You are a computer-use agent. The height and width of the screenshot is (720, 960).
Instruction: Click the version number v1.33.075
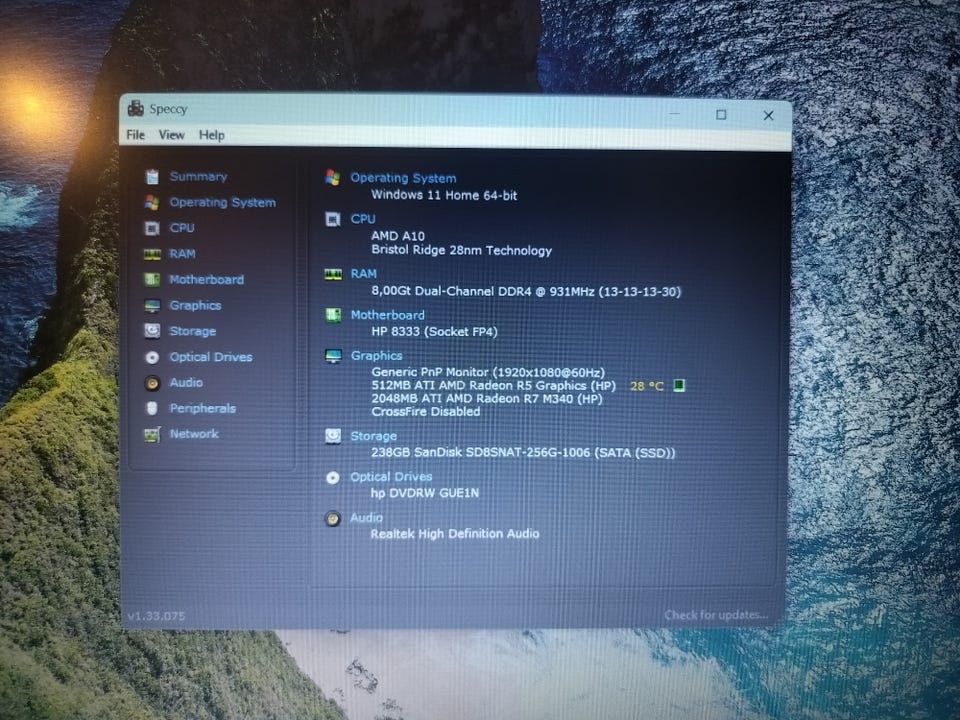point(157,616)
